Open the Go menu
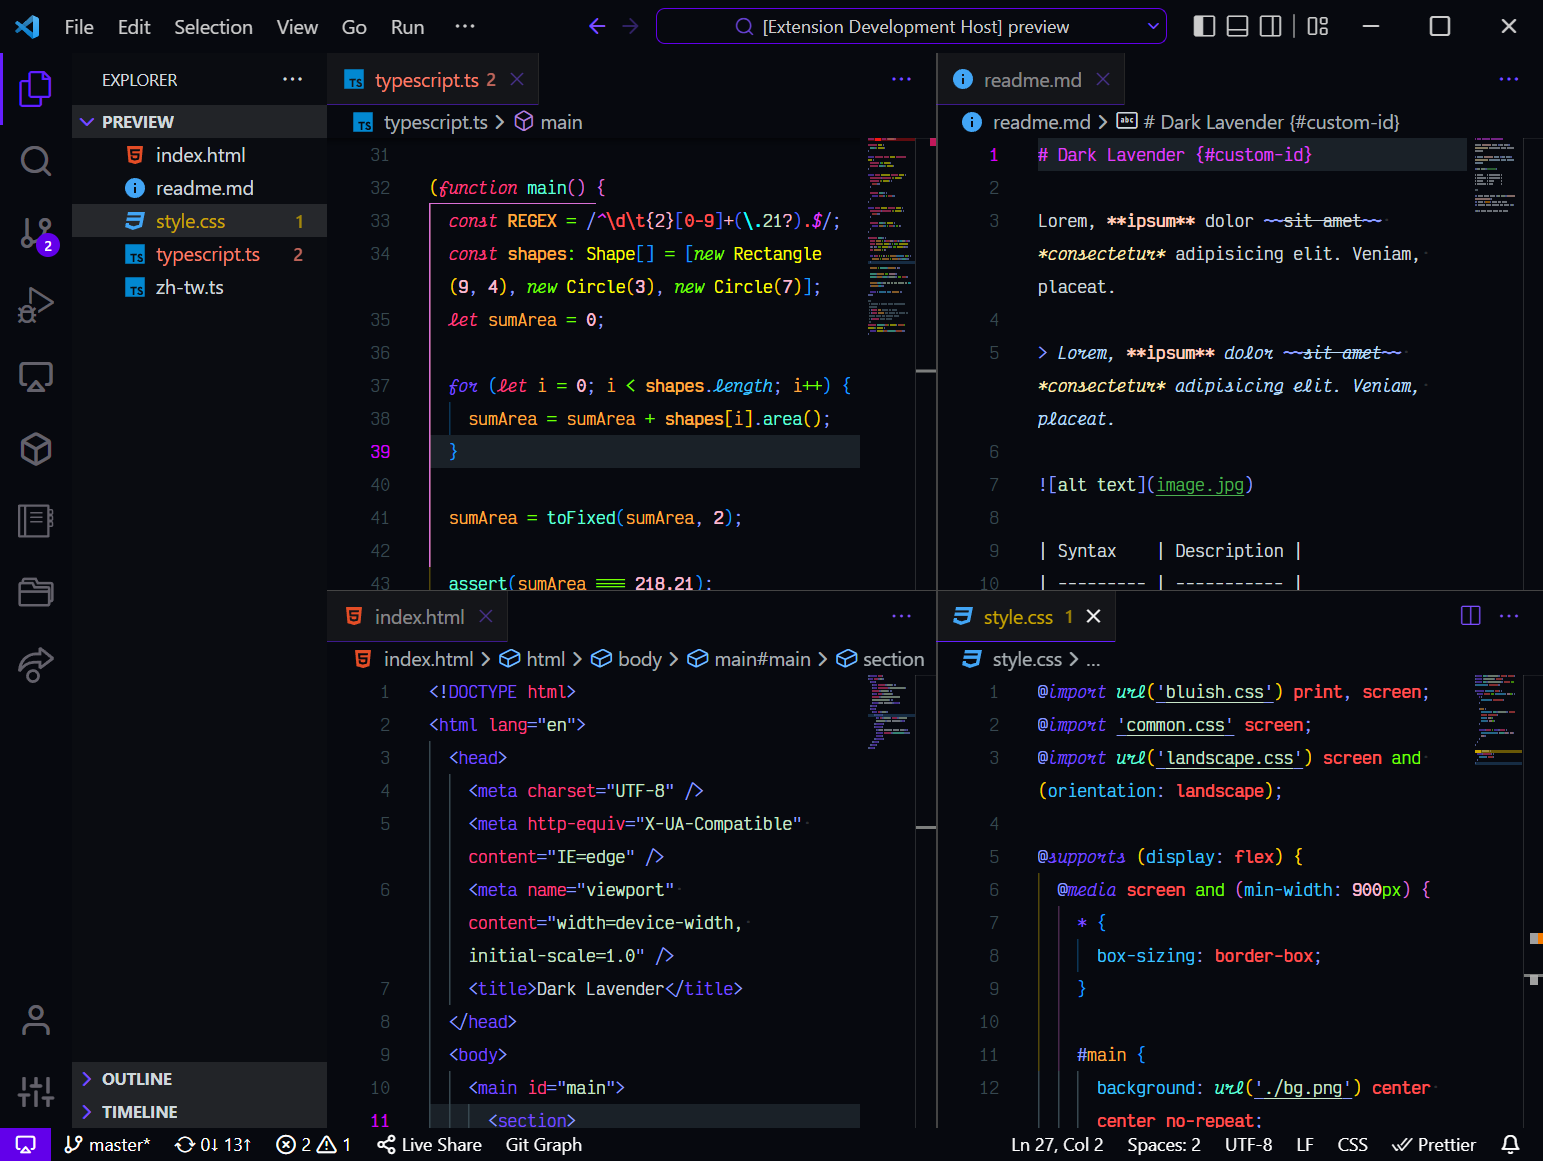 (354, 27)
